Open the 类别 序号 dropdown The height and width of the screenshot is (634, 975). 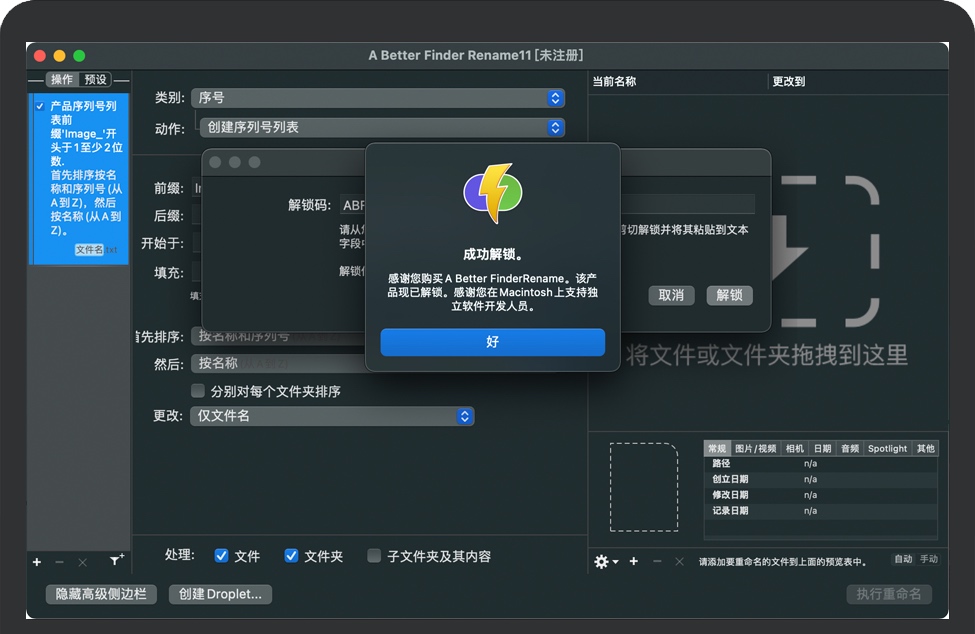pos(377,98)
